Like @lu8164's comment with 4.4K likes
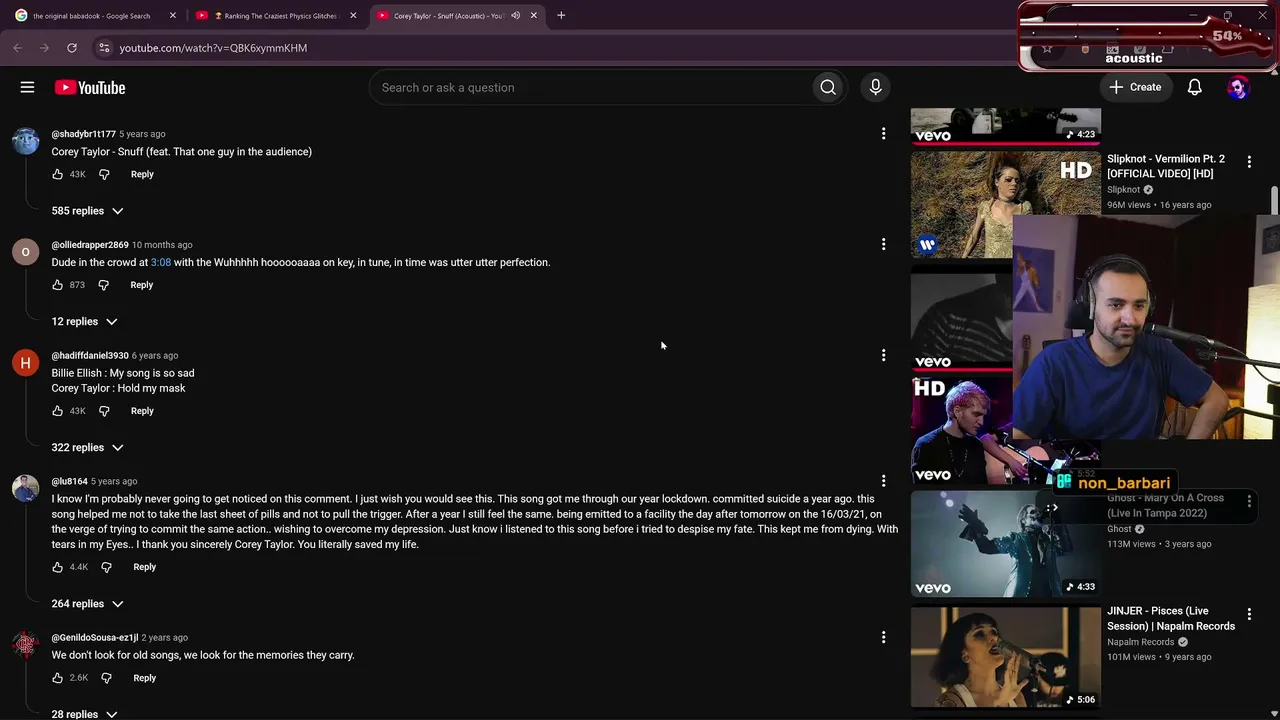1280x720 pixels. point(58,567)
